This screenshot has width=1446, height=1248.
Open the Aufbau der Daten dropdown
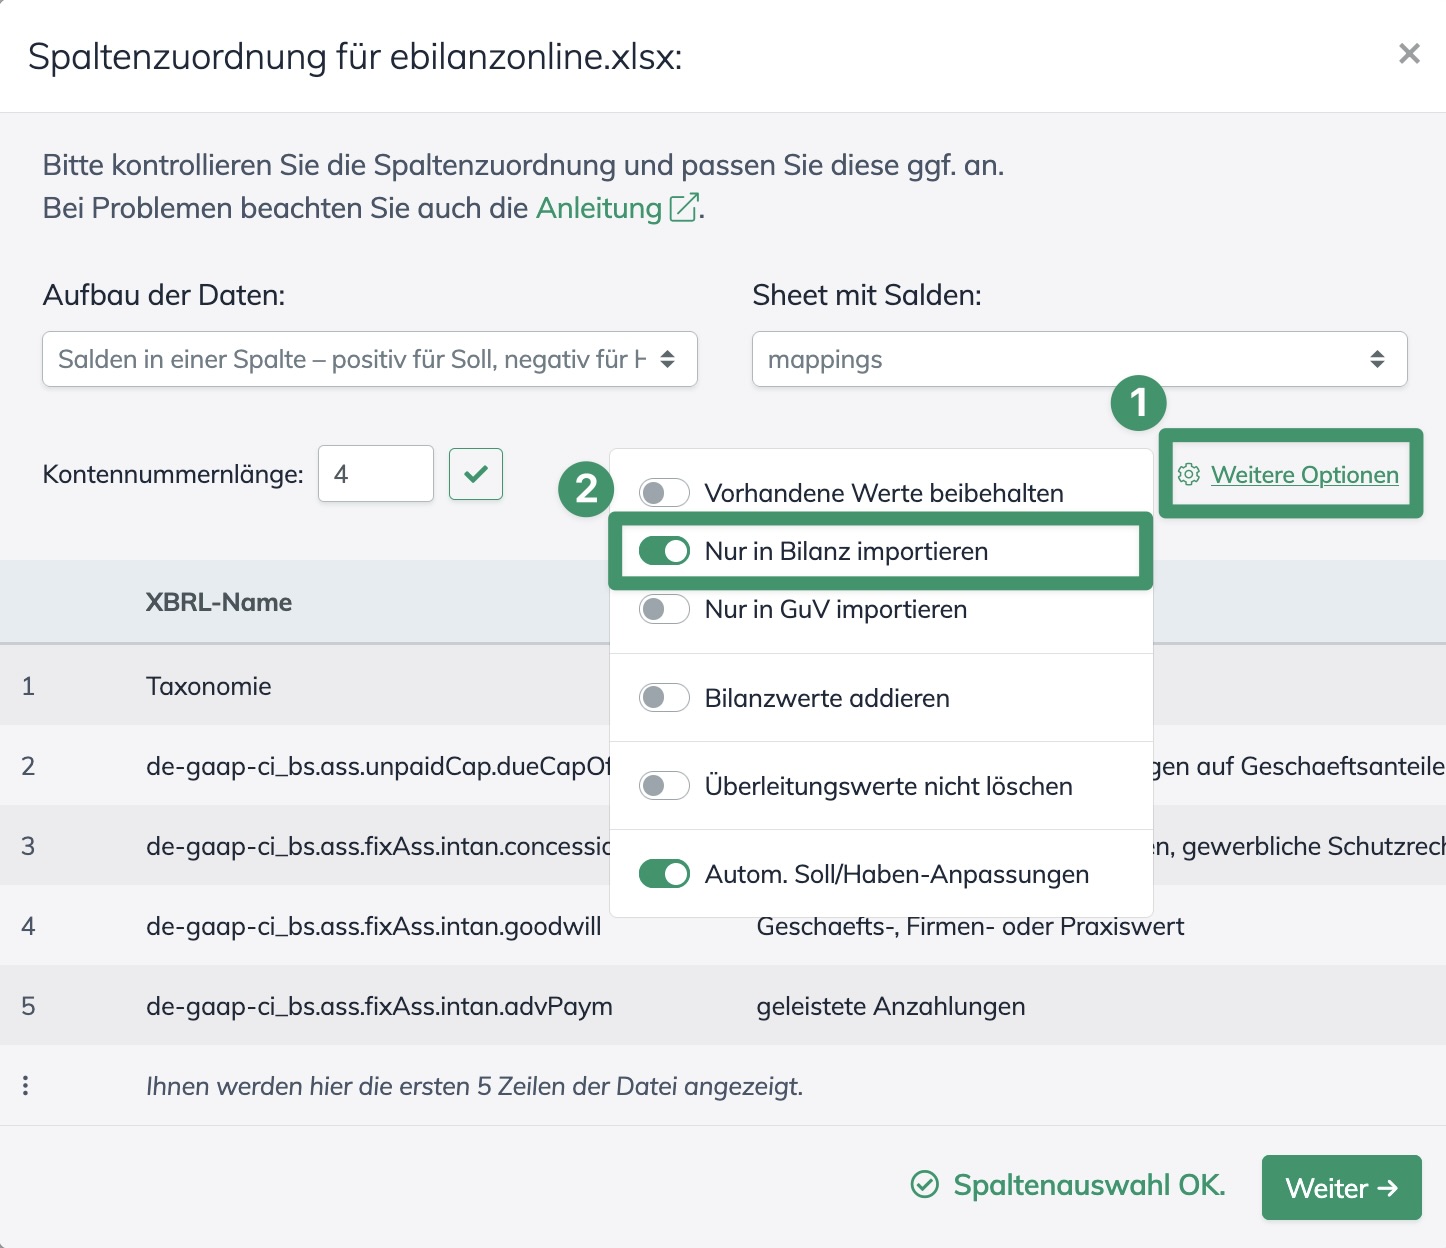coord(370,359)
